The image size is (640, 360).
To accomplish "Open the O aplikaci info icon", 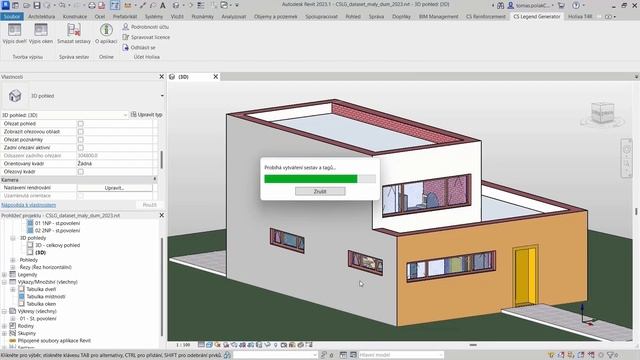I will pos(106,30).
